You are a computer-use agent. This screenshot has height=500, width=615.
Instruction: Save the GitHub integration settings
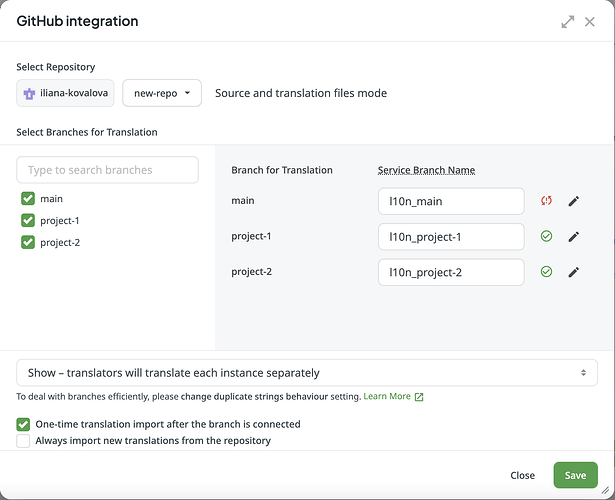pyautogui.click(x=575, y=475)
